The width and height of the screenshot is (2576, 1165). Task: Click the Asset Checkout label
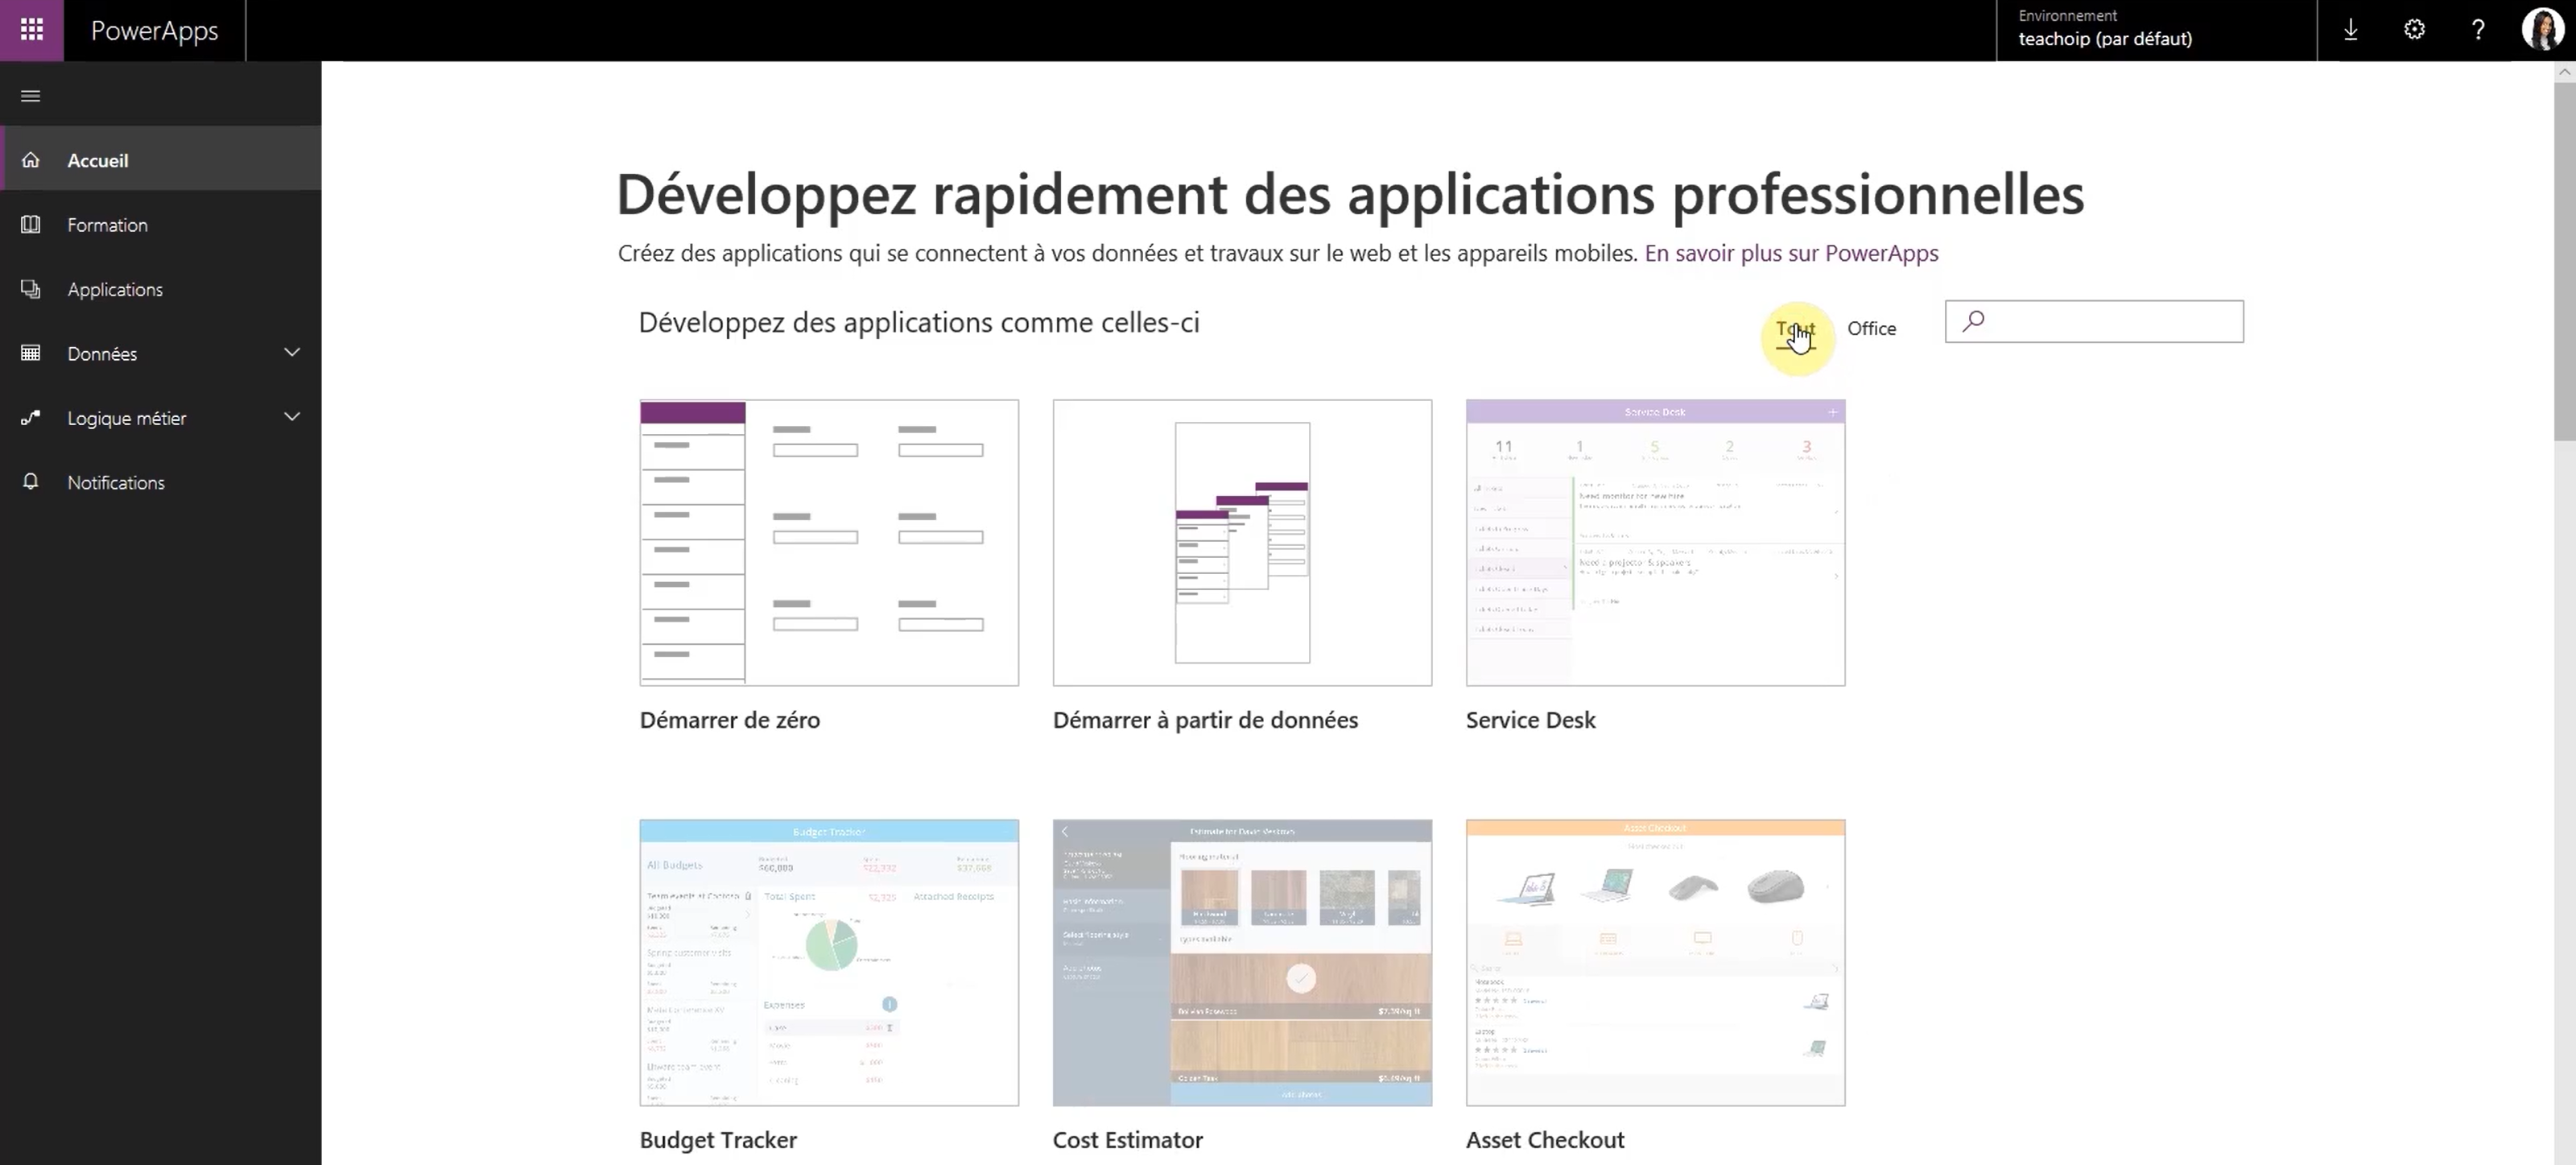[x=1545, y=1140]
